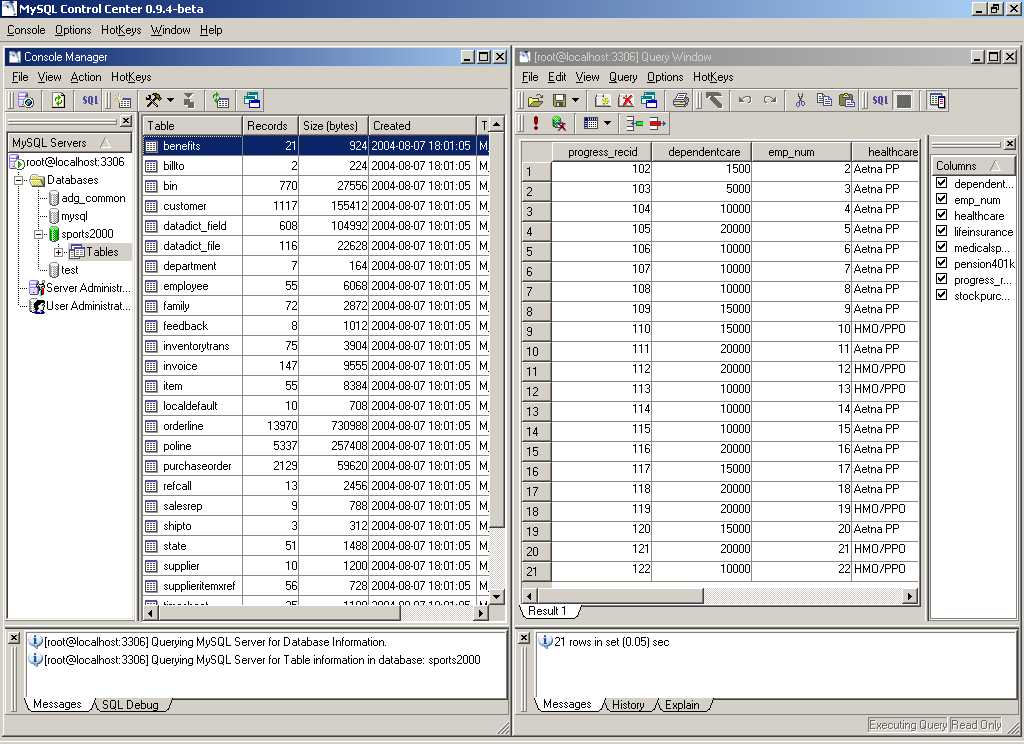The height and width of the screenshot is (744, 1024).
Task: Click the cancel query database icon
Action: (559, 123)
